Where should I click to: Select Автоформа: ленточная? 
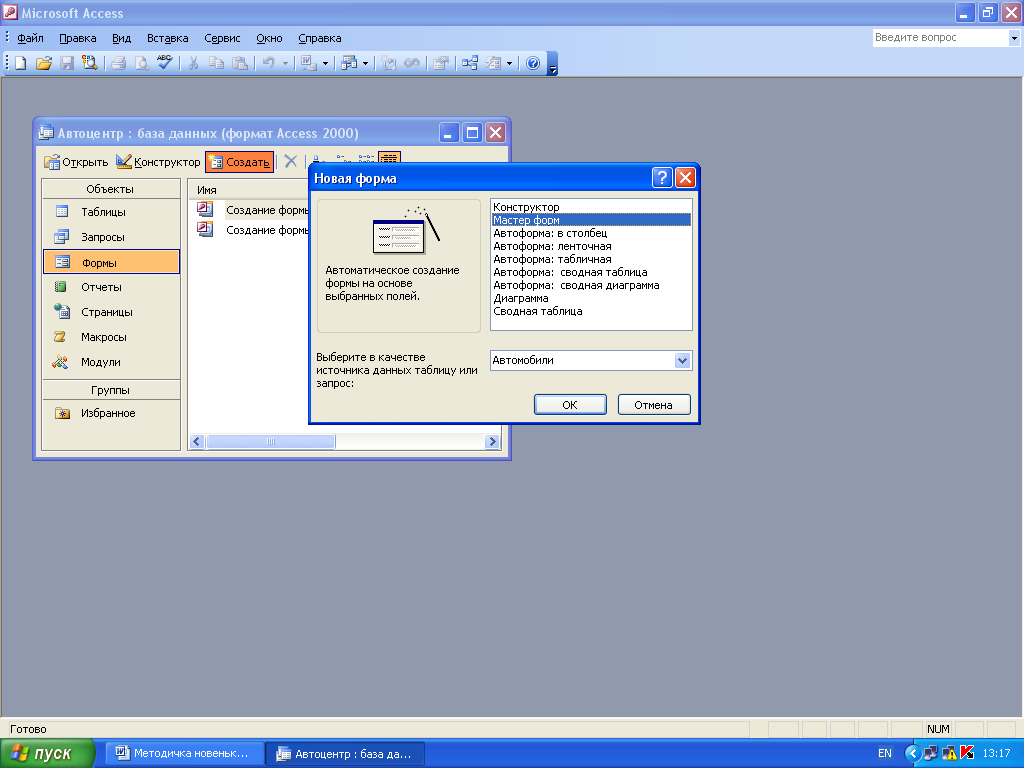(591, 246)
